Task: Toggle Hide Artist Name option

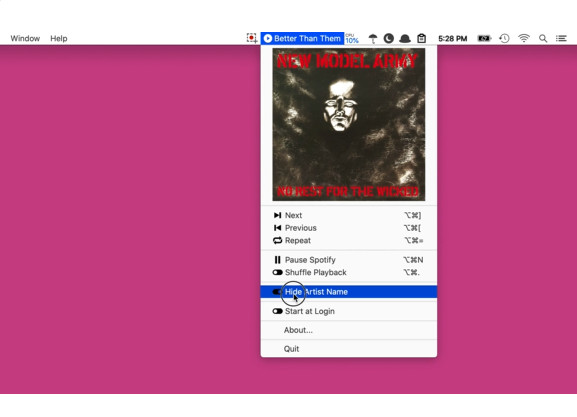Action: (348, 292)
